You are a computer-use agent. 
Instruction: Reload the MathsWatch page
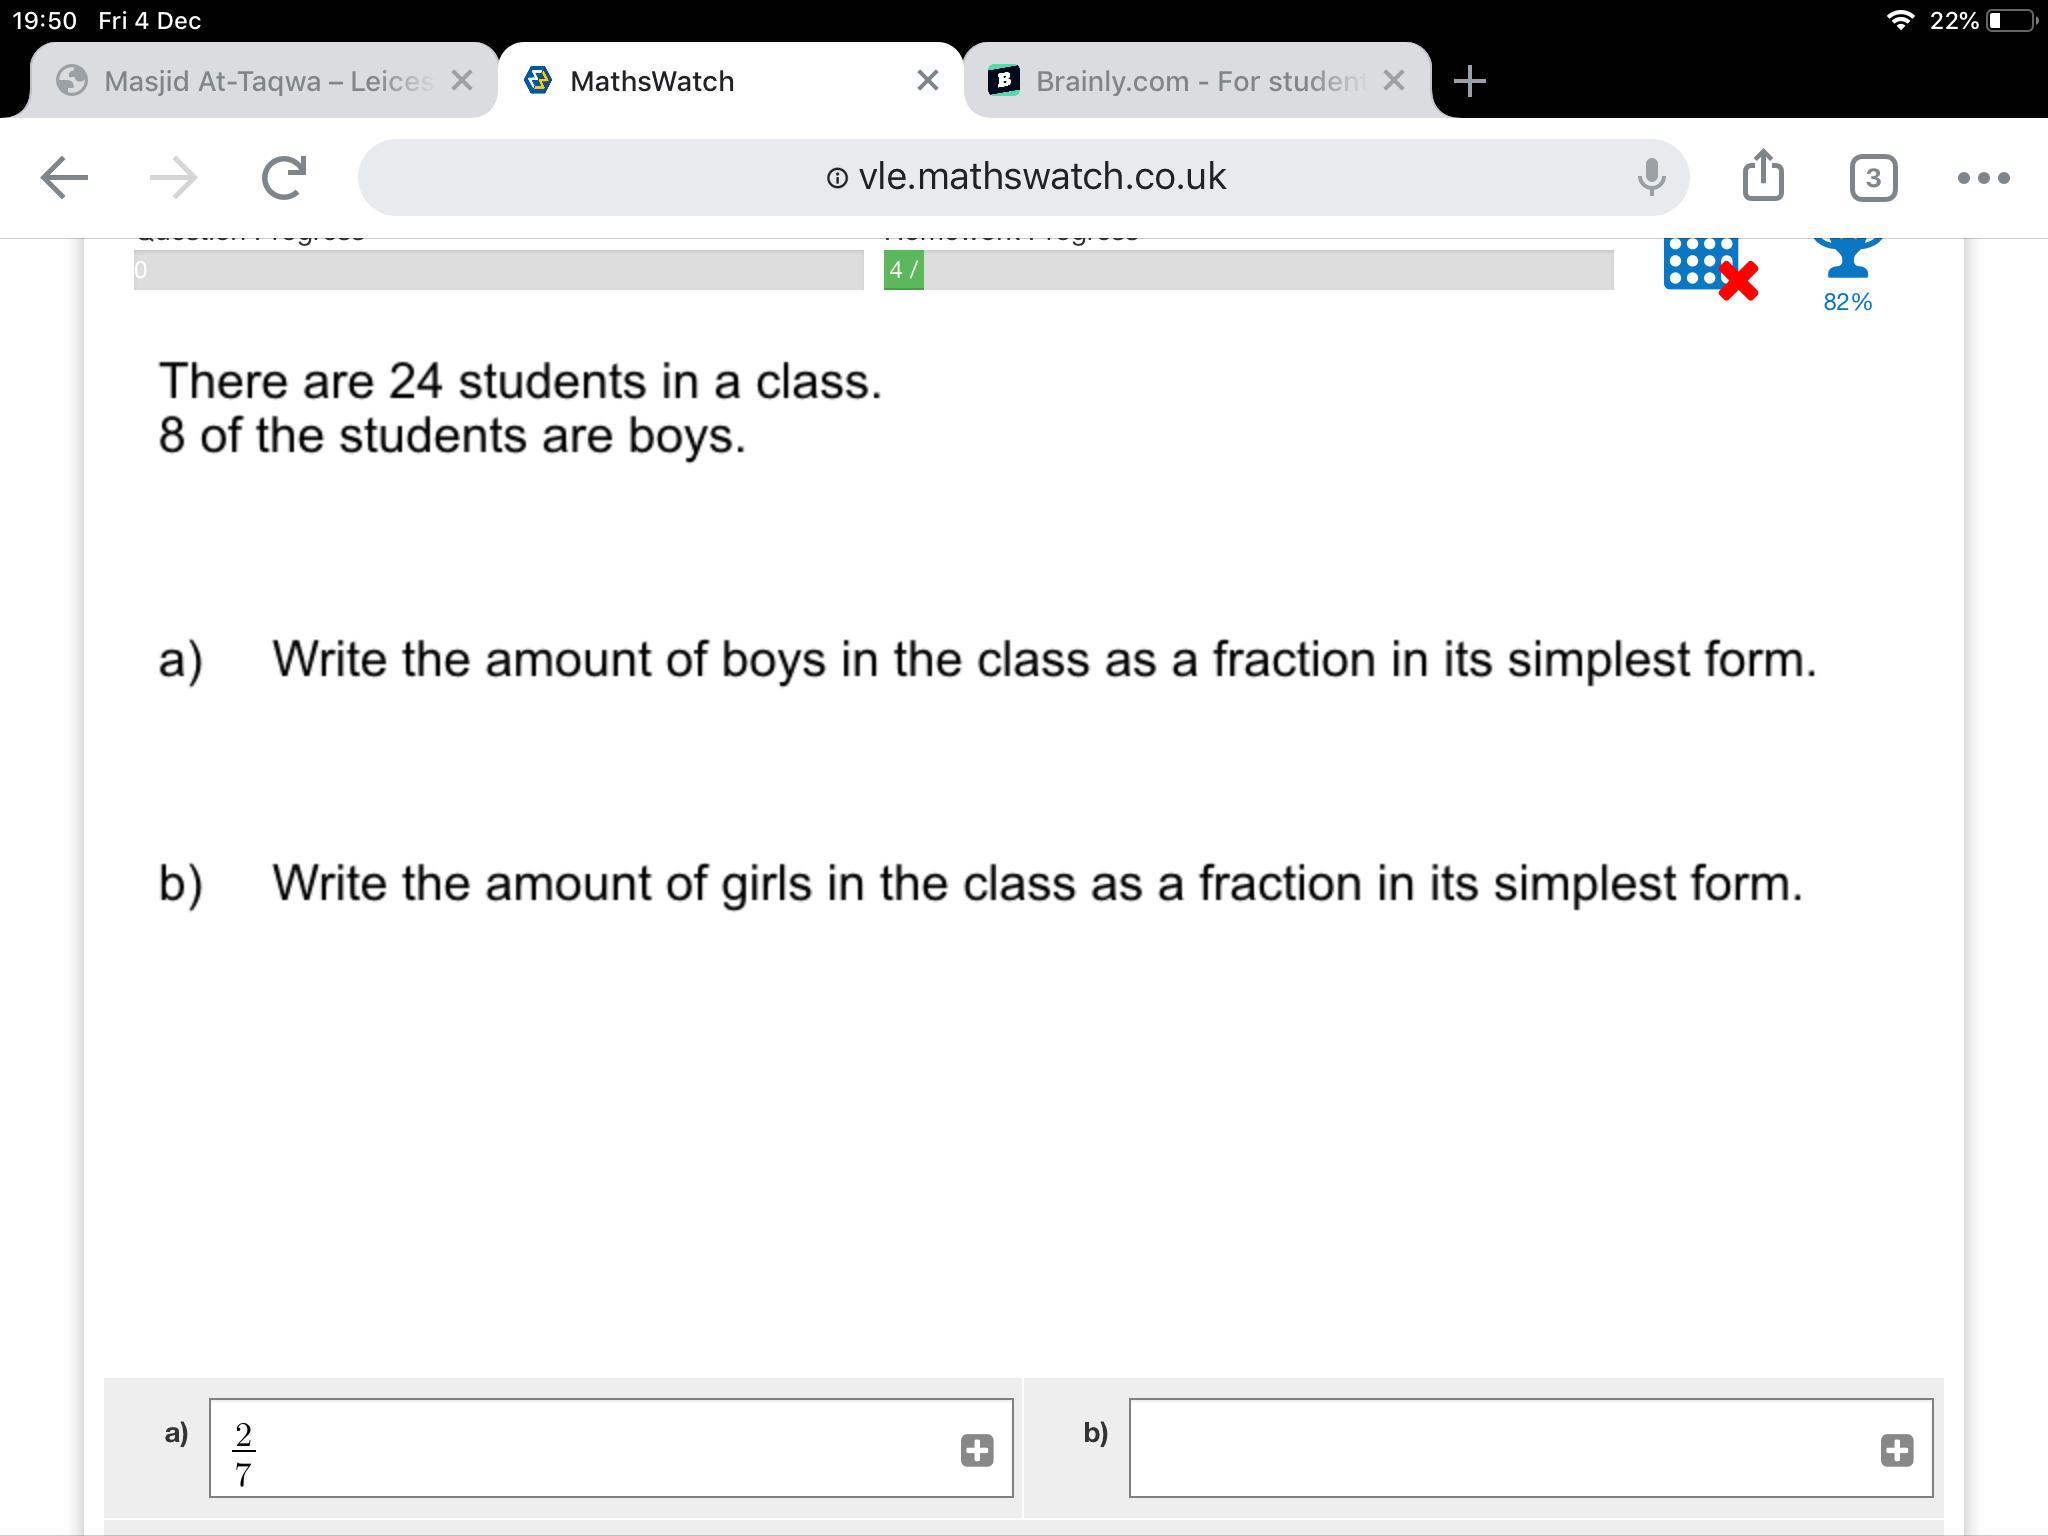click(x=283, y=178)
